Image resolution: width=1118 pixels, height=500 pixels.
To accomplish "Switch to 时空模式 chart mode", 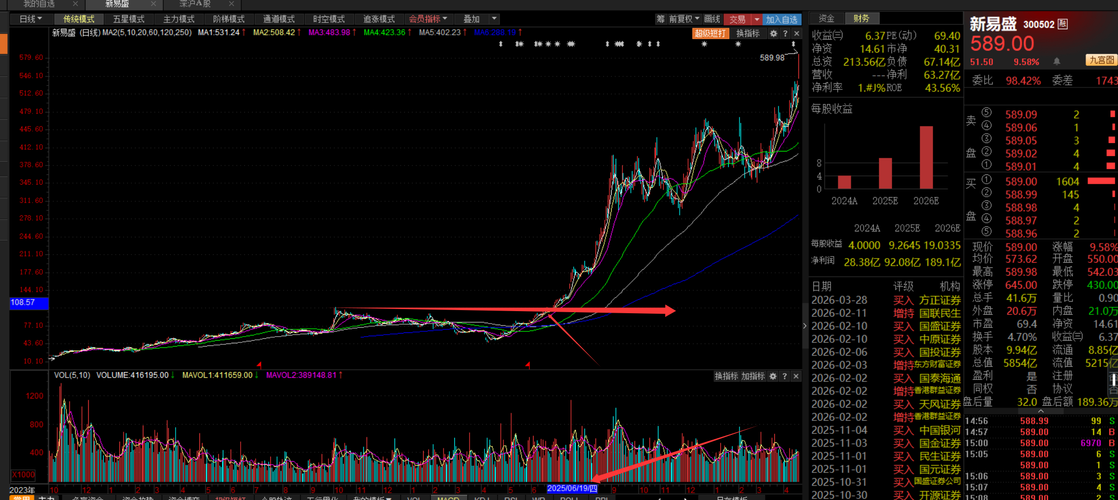I will tap(329, 19).
